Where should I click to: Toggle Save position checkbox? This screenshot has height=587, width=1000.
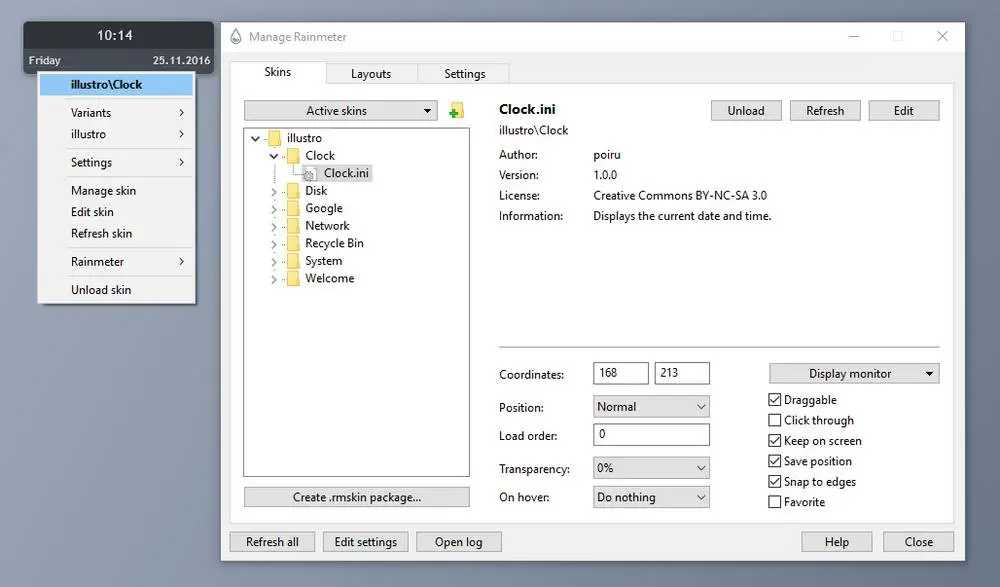coord(775,461)
